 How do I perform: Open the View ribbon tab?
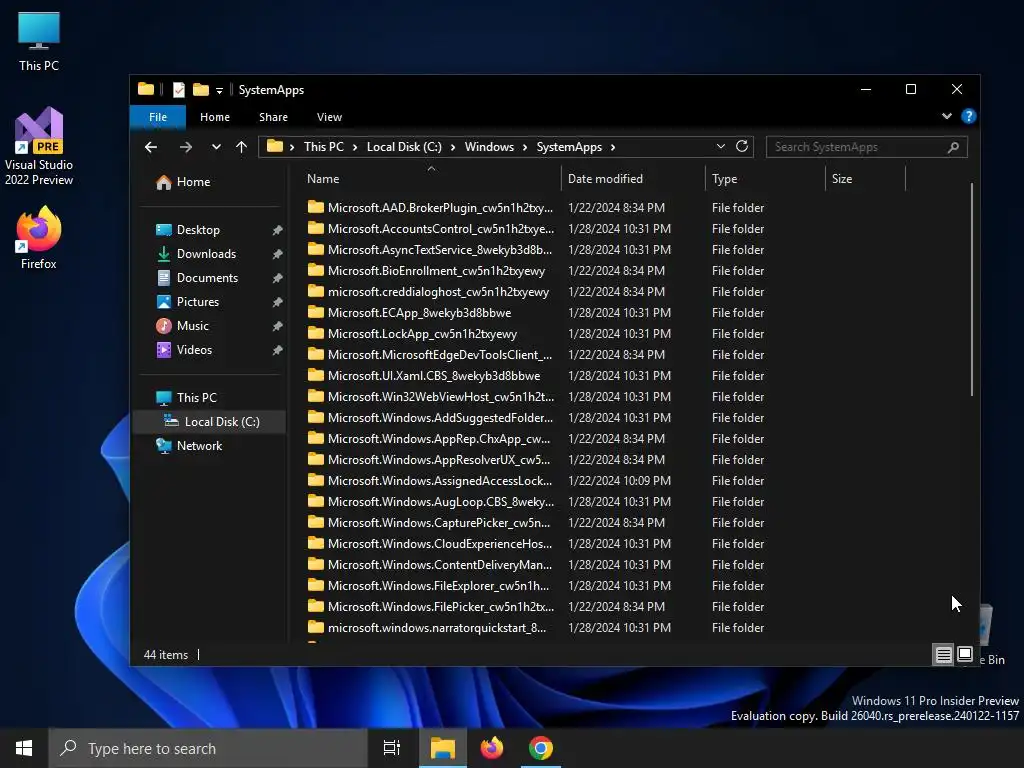tap(329, 117)
